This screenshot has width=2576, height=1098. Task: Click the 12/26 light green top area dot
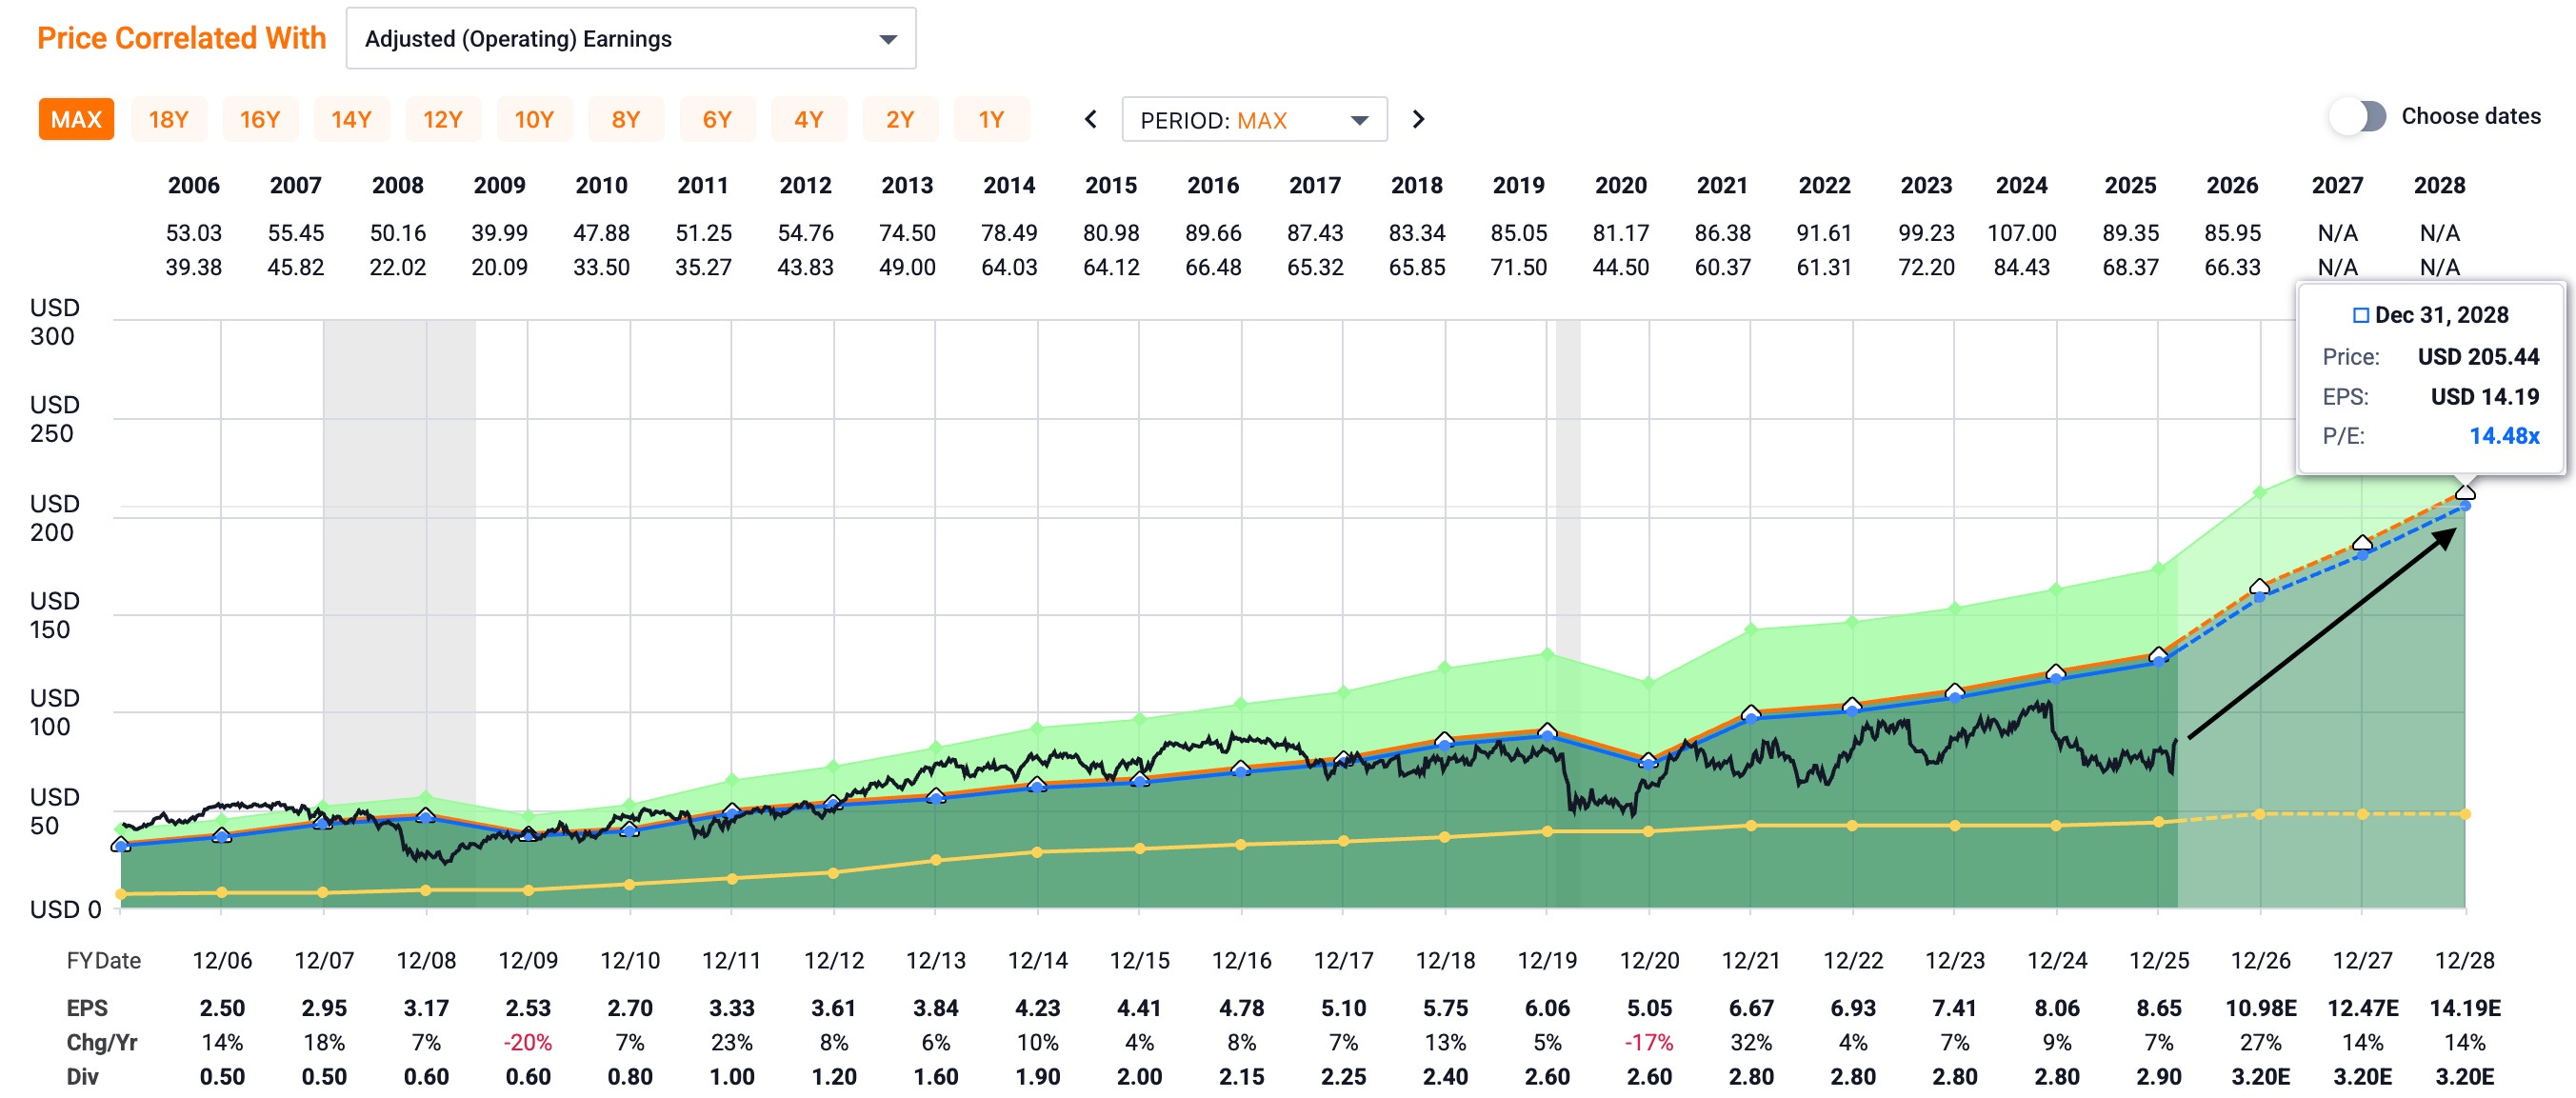pos(2260,492)
